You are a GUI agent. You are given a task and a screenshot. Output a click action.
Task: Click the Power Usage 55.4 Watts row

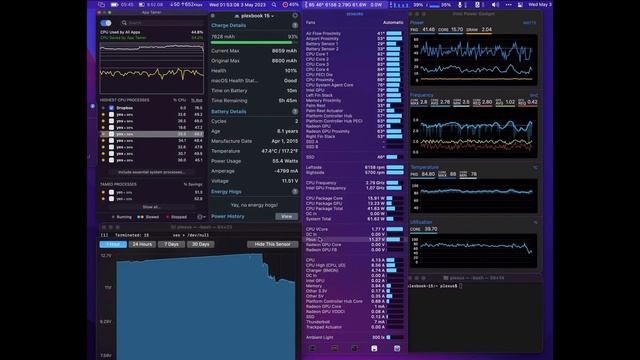[x=254, y=161]
